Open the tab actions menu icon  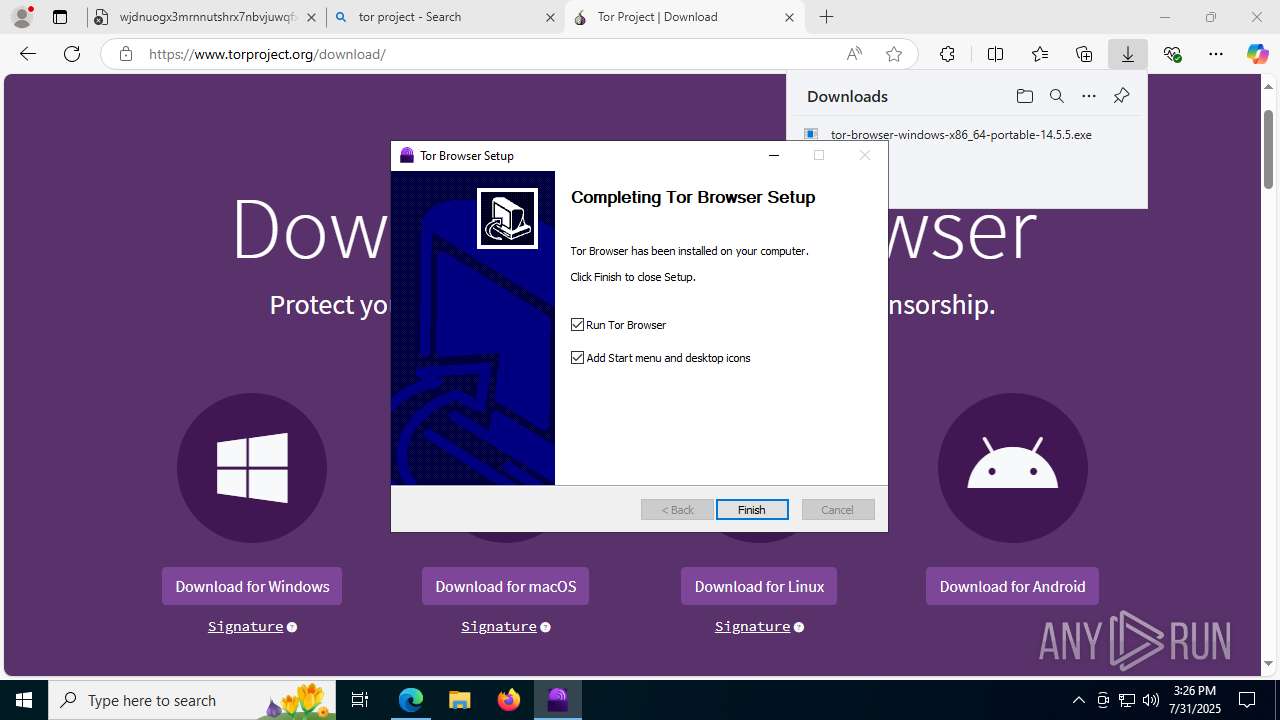coord(60,17)
